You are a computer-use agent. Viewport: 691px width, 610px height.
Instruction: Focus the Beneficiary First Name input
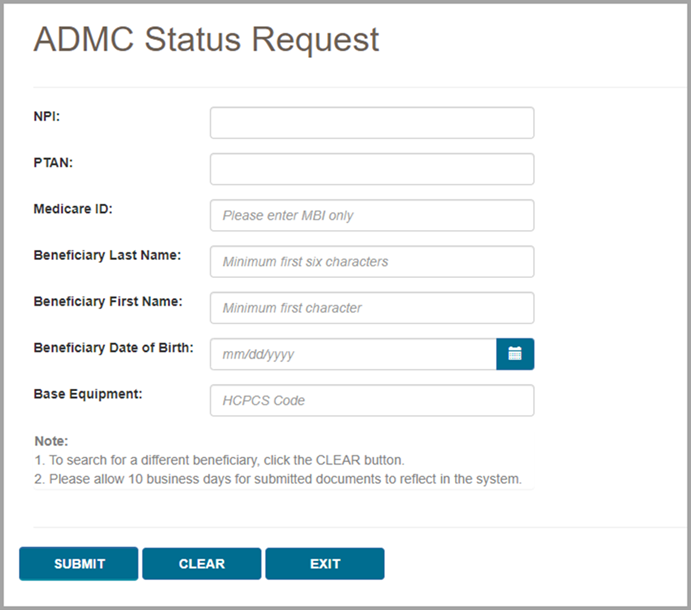(371, 308)
